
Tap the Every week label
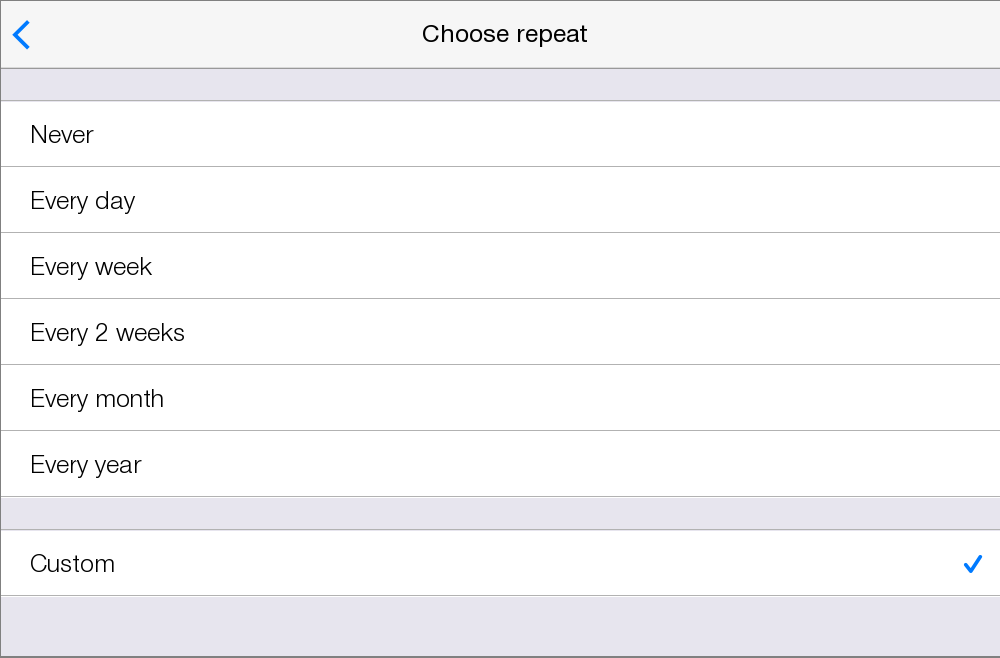91,267
